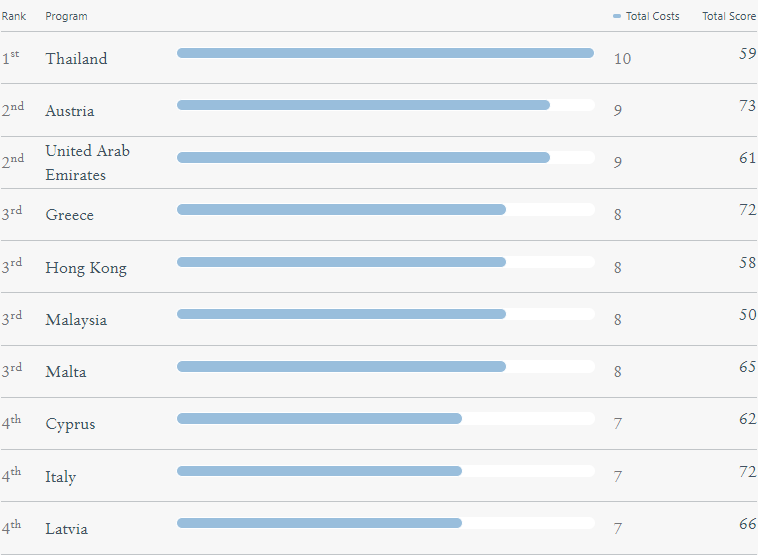758x555 pixels.
Task: Open the Thailand program entry
Action: coord(76,58)
